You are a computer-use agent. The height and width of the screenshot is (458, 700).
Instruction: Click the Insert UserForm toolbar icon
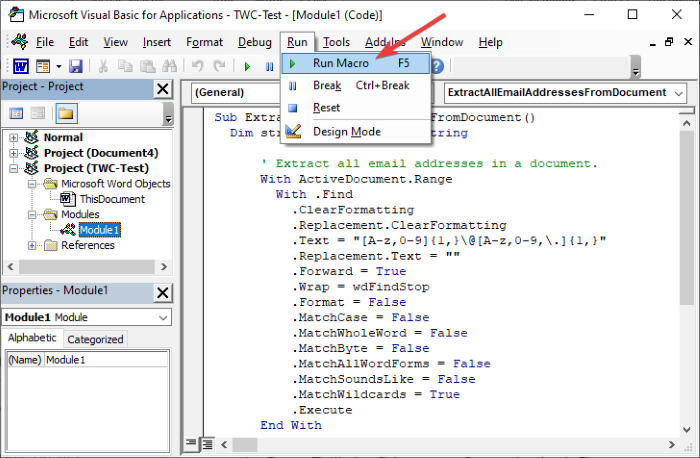point(43,67)
